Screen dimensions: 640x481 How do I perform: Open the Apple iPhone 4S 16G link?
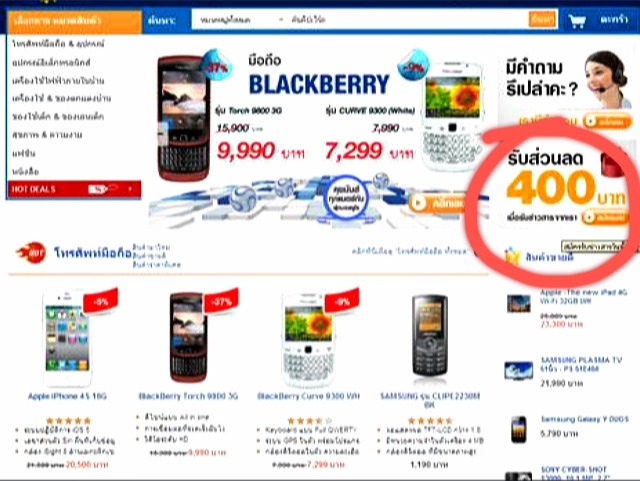pos(67,396)
